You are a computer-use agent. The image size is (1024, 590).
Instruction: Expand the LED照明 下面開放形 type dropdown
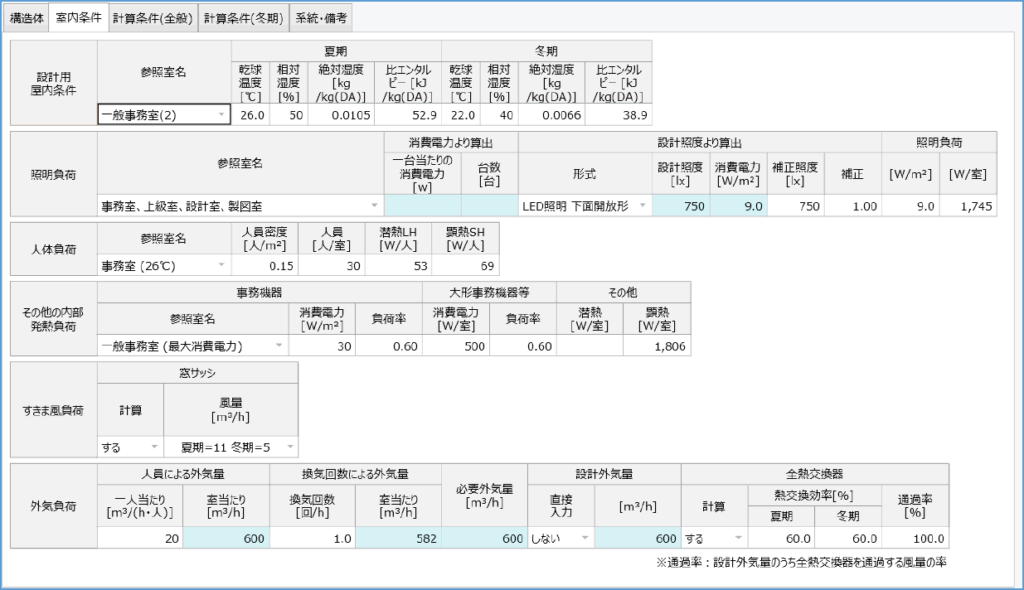coord(642,206)
